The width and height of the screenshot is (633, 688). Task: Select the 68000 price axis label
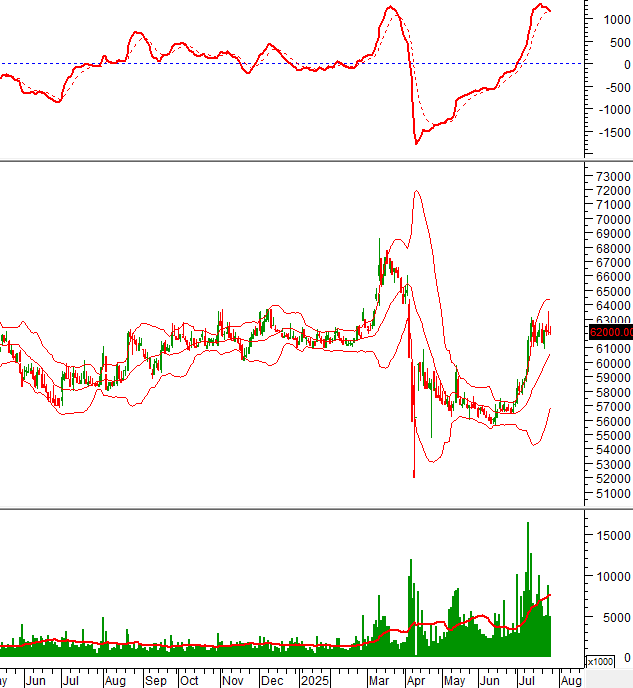click(613, 248)
